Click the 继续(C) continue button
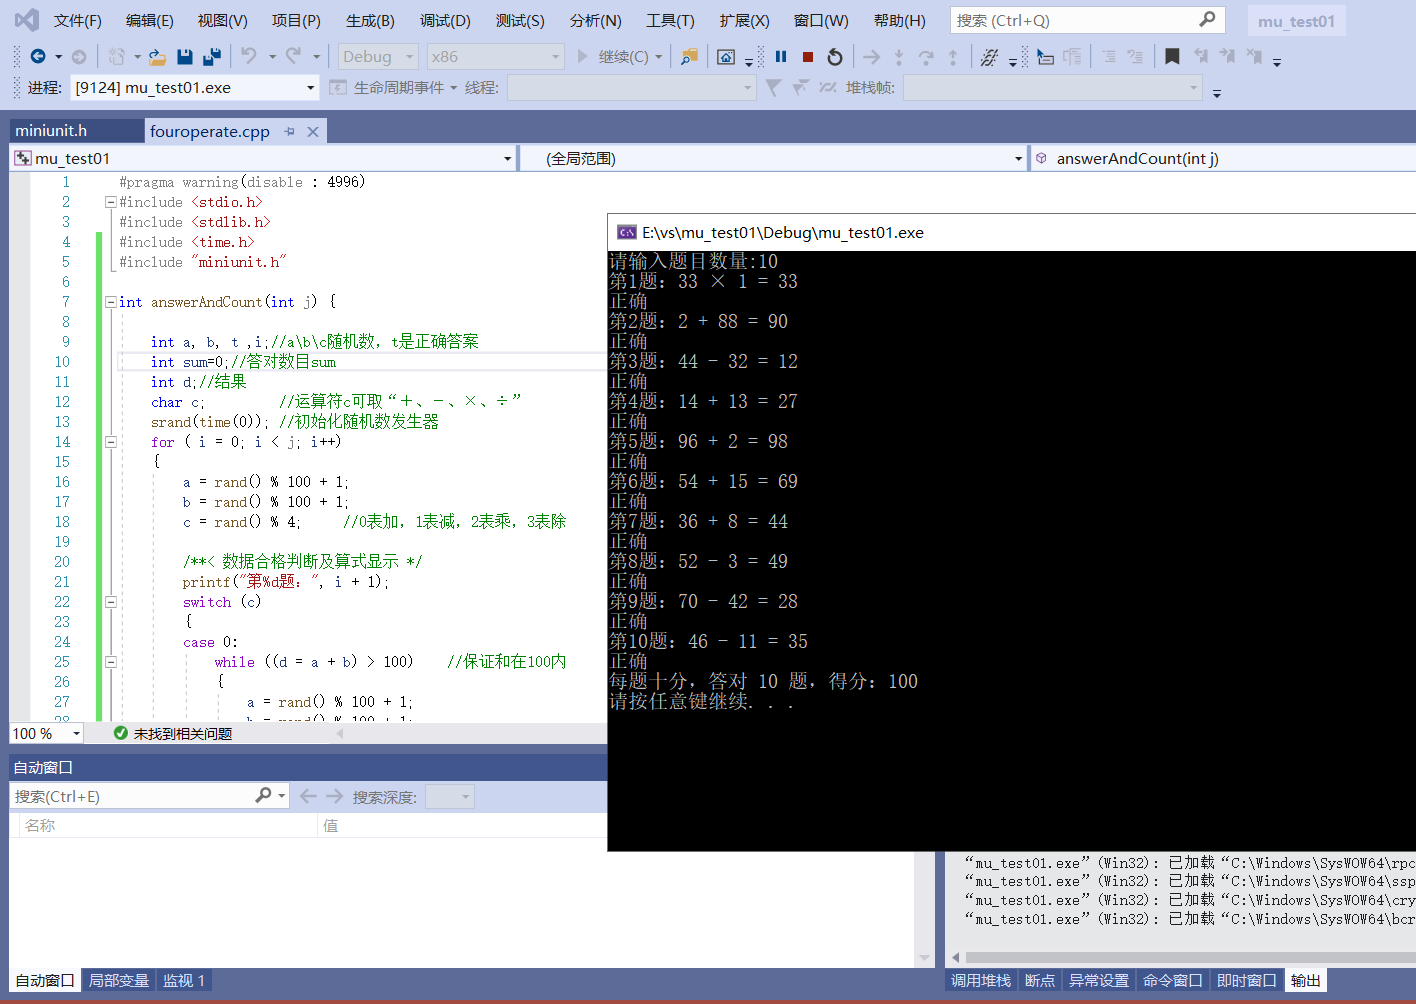The height and width of the screenshot is (1004, 1416). [613, 57]
